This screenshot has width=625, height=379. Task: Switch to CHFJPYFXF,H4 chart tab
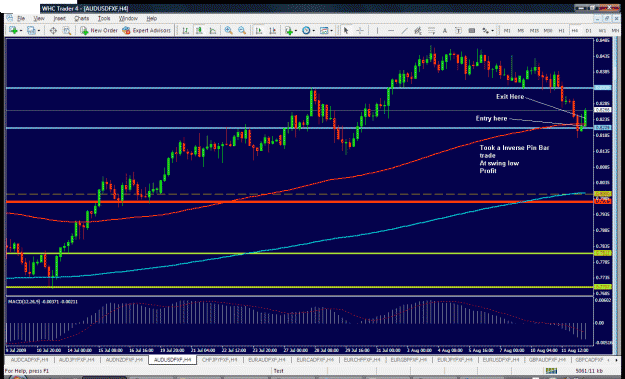[220, 359]
